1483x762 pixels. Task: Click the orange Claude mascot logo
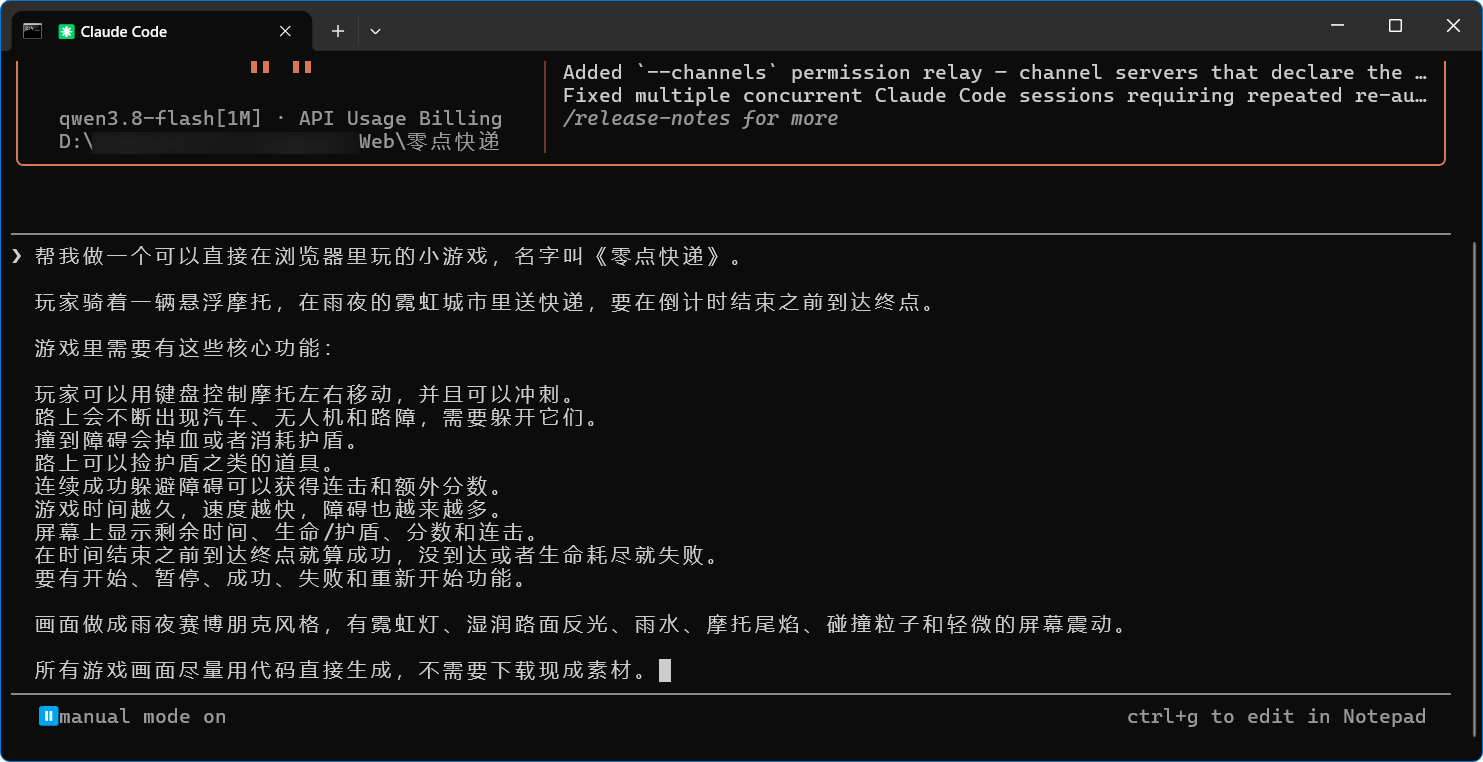click(x=281, y=67)
